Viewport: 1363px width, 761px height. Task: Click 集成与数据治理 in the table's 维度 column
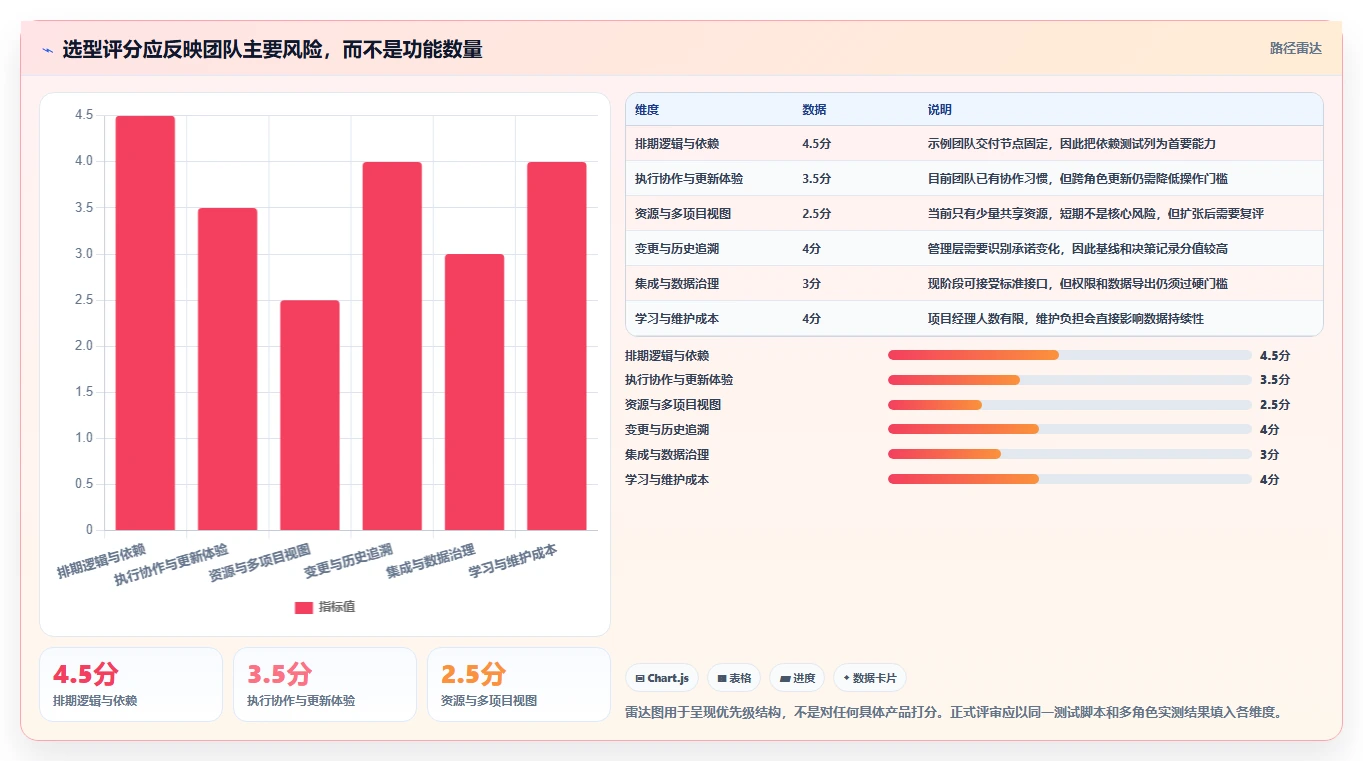point(677,284)
